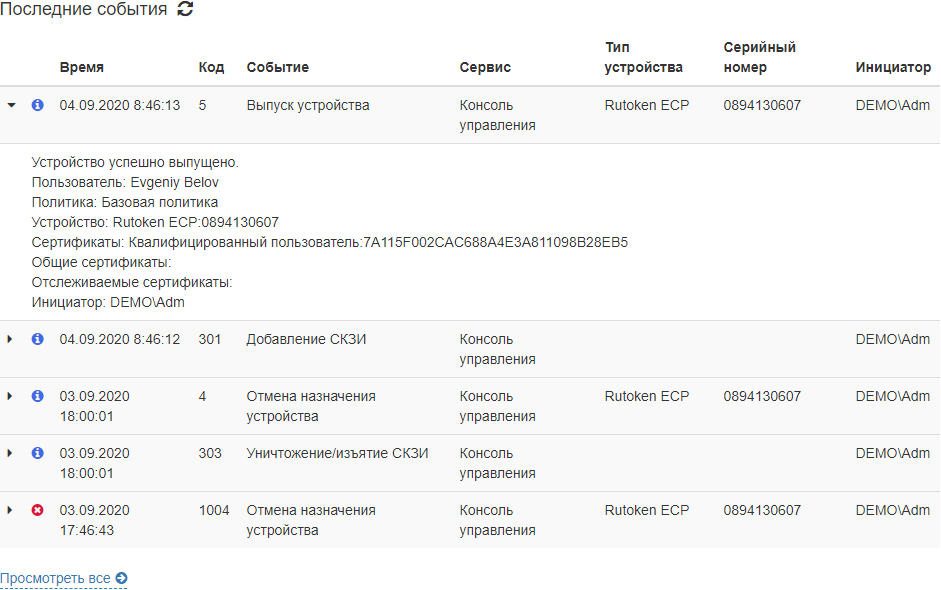The image size is (941, 590).
Task: Click the refresh icon beside Последние события
Action: pos(185,10)
